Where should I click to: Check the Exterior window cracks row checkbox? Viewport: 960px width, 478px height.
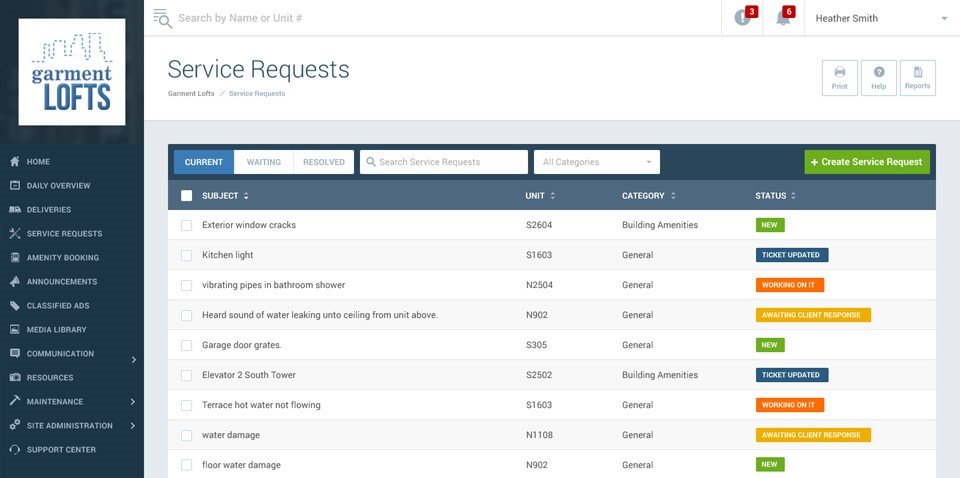click(187, 225)
